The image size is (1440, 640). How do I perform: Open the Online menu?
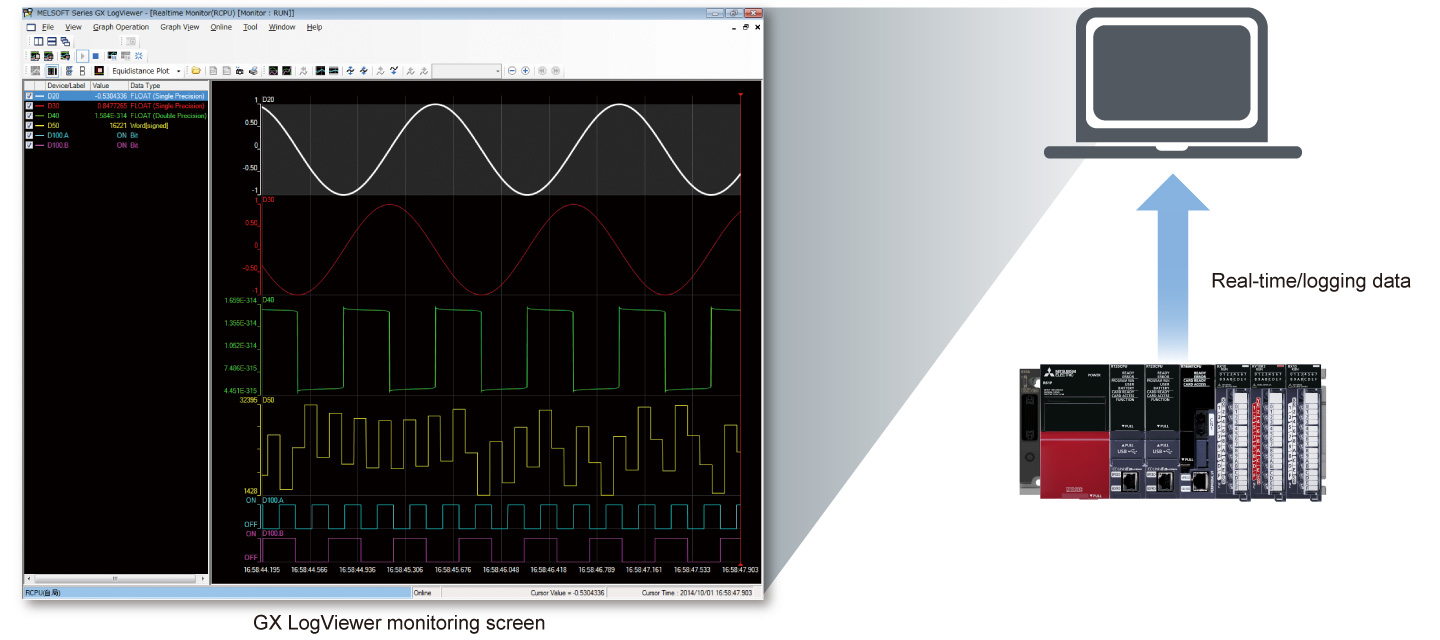(x=221, y=27)
